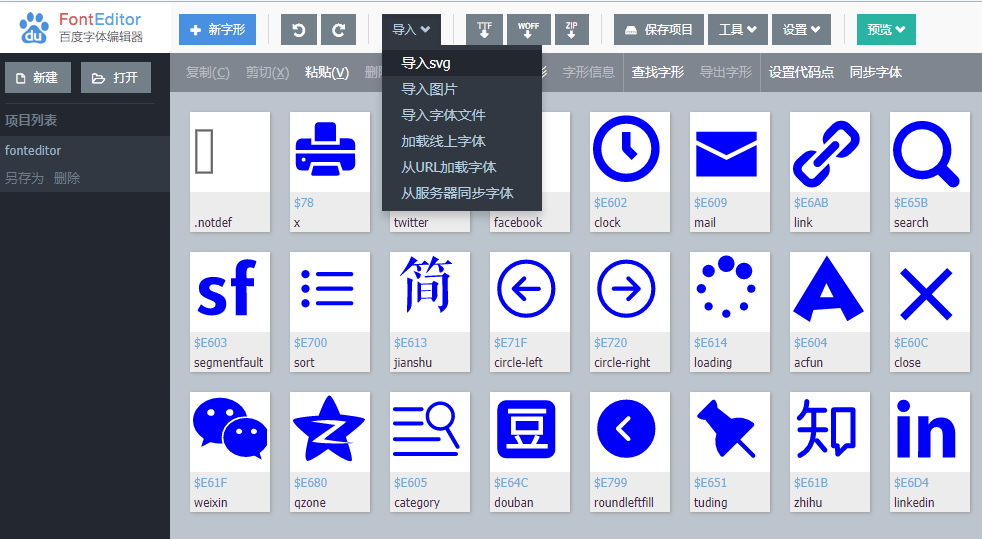Select the weixin chat glyph
The height and width of the screenshot is (539, 982).
pos(230,452)
